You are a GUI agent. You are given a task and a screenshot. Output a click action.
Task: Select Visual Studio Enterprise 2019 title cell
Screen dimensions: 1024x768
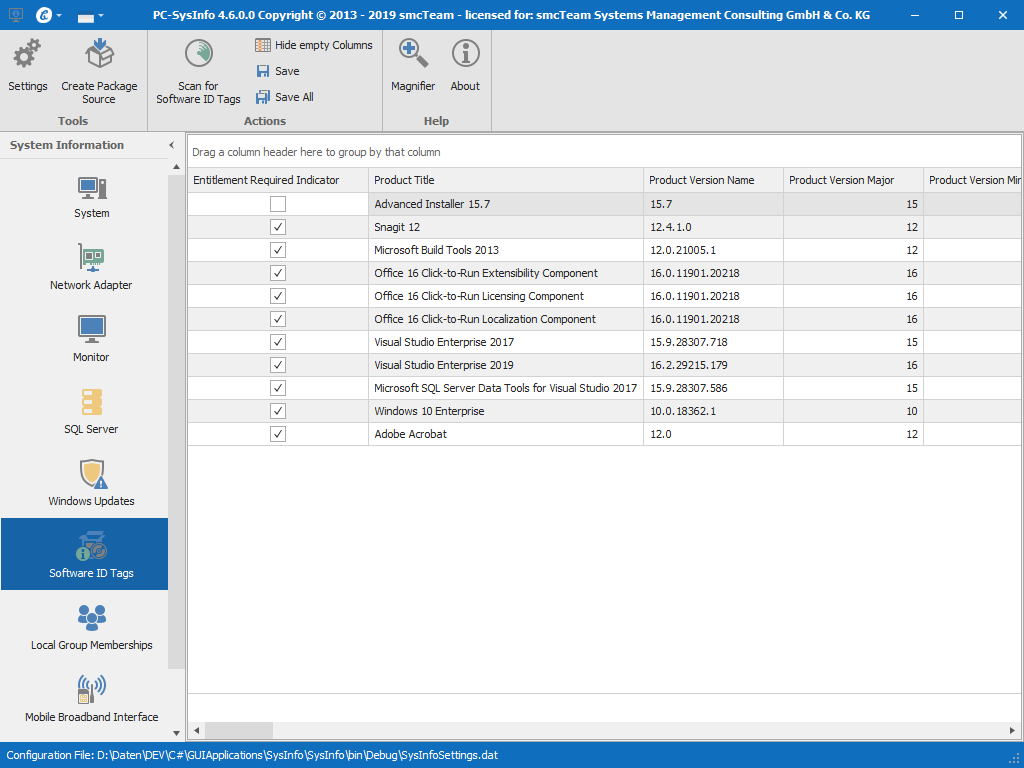tap(505, 365)
